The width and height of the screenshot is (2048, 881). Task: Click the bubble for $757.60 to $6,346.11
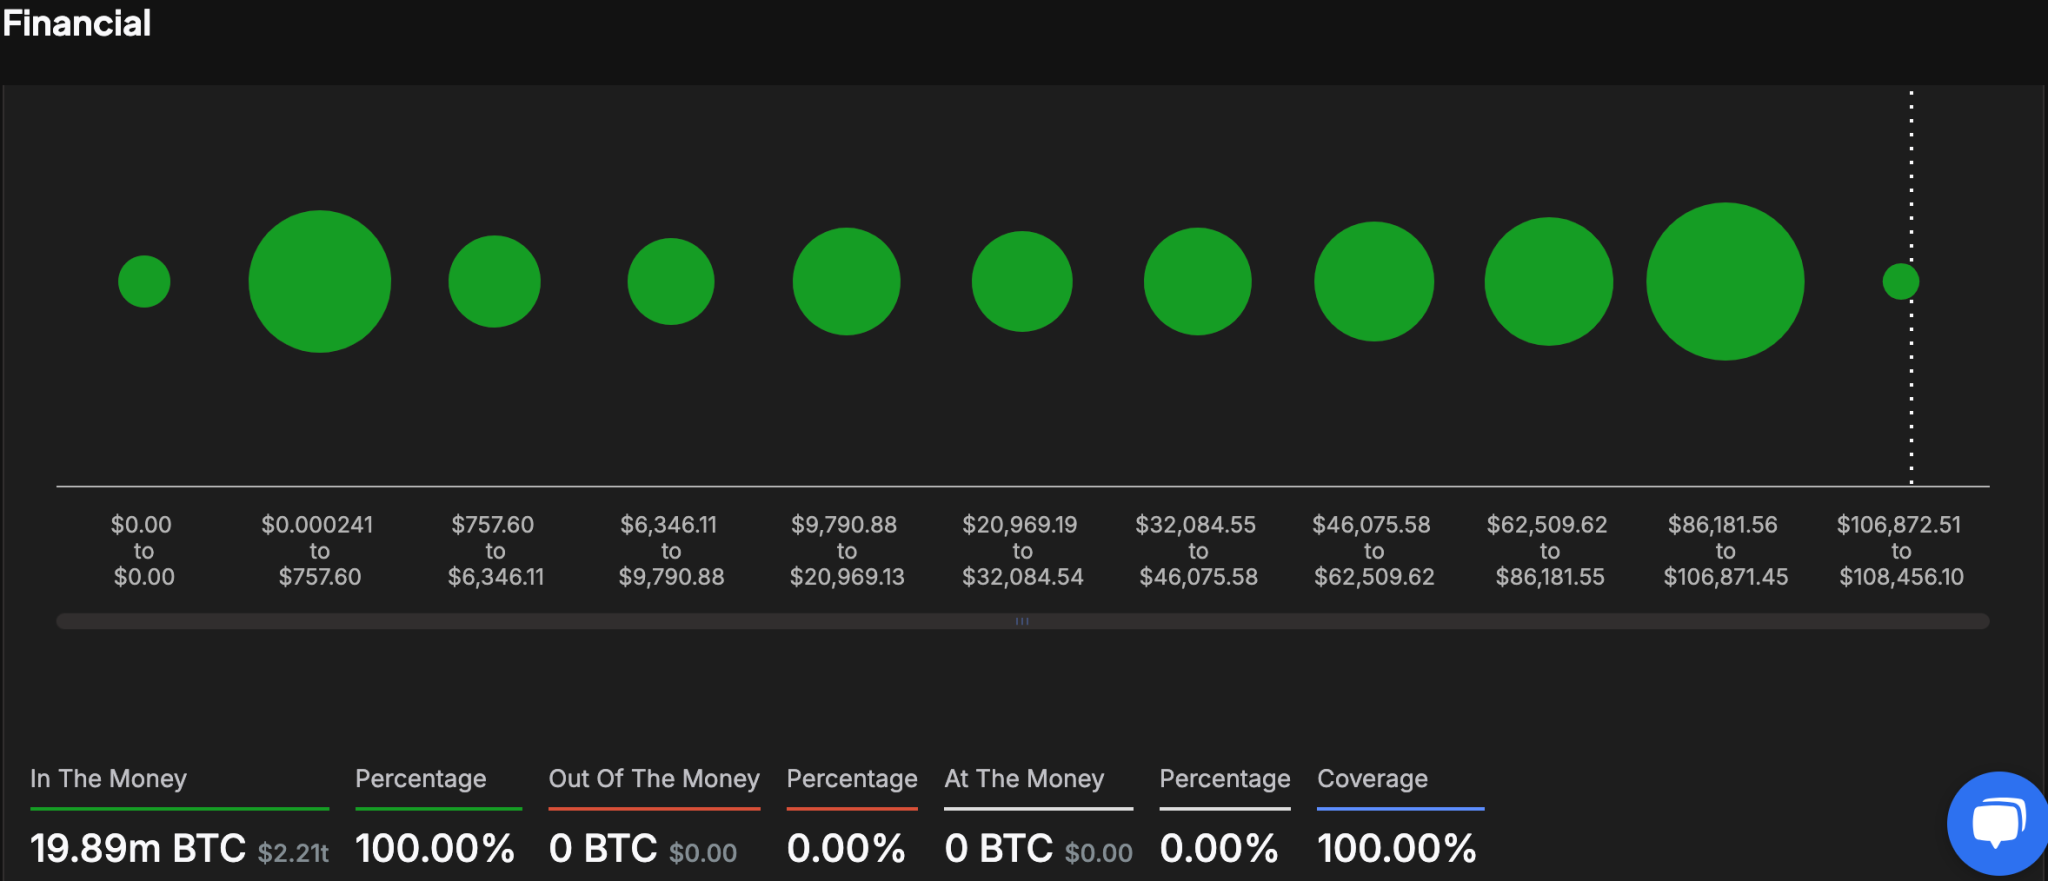pyautogui.click(x=495, y=281)
